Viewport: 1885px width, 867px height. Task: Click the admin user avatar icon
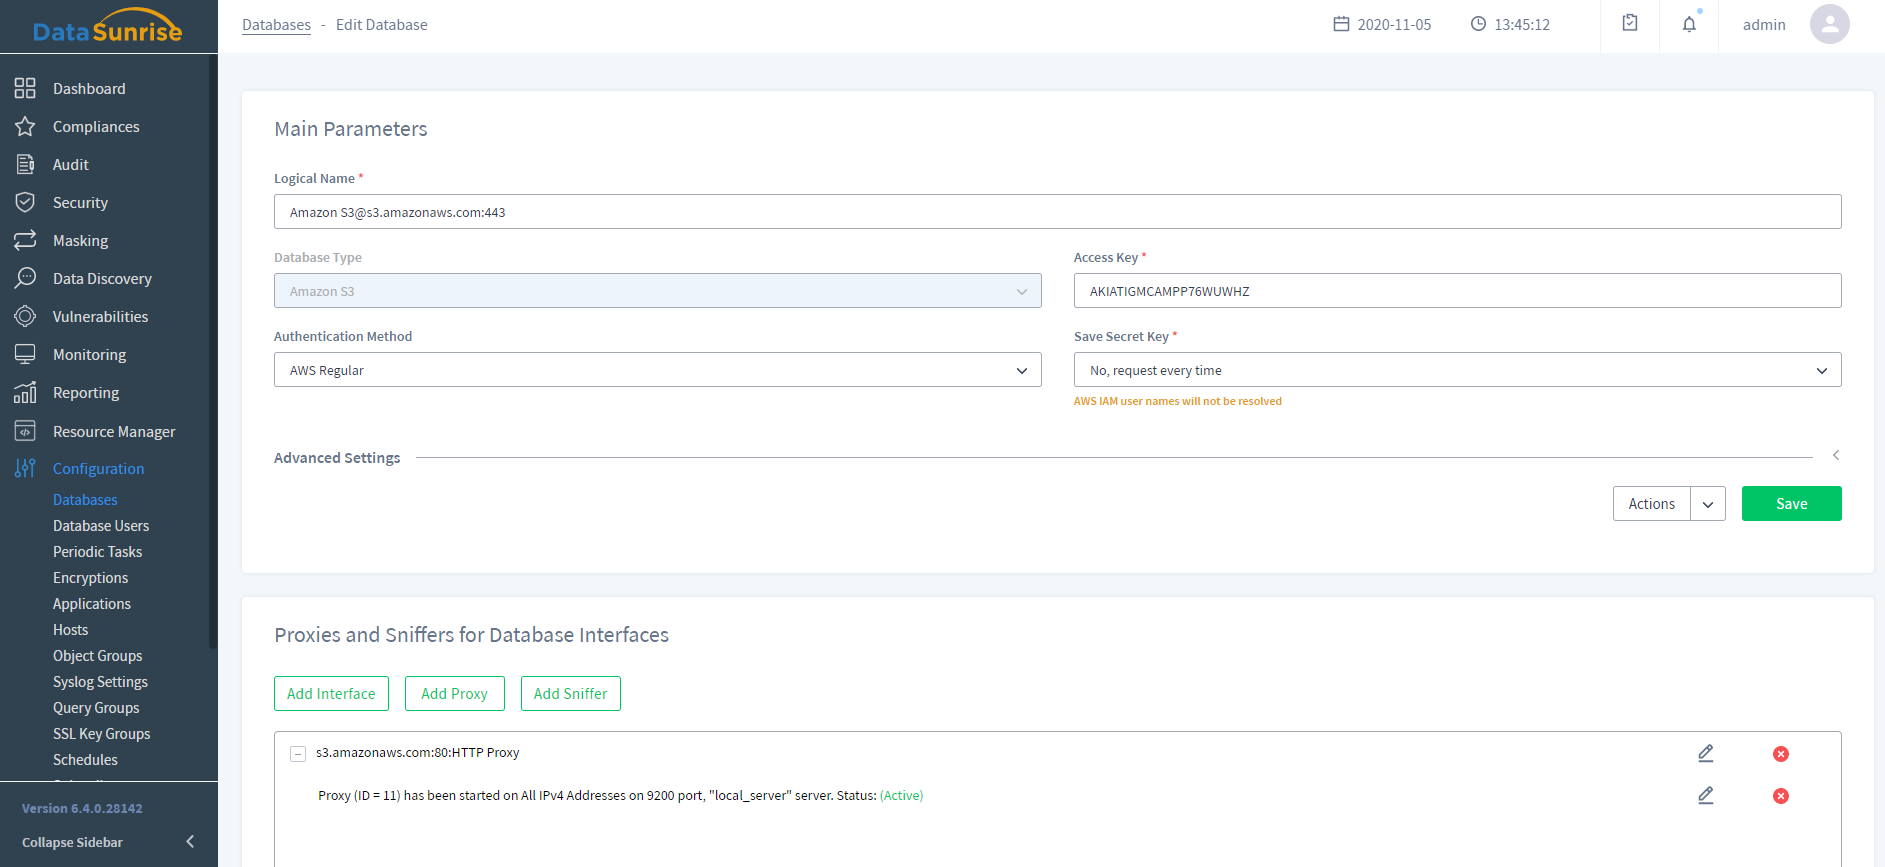point(1829,25)
